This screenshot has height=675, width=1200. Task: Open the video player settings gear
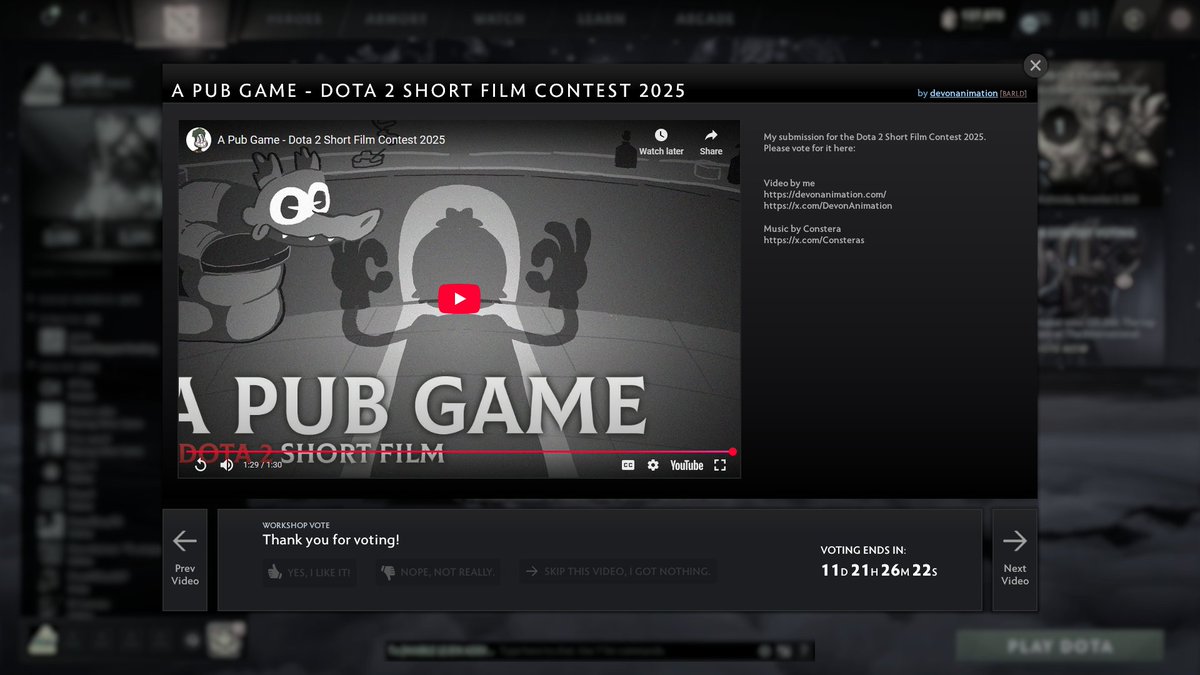coord(653,465)
